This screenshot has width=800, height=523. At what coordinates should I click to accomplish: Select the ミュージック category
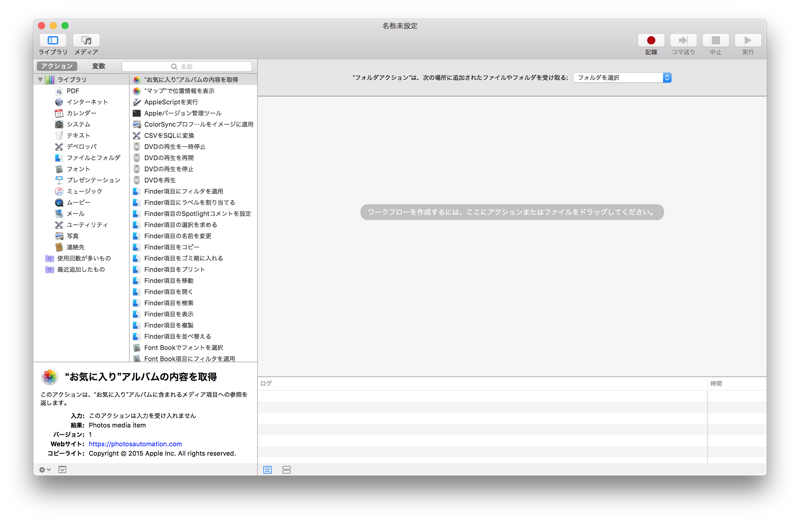pos(79,191)
